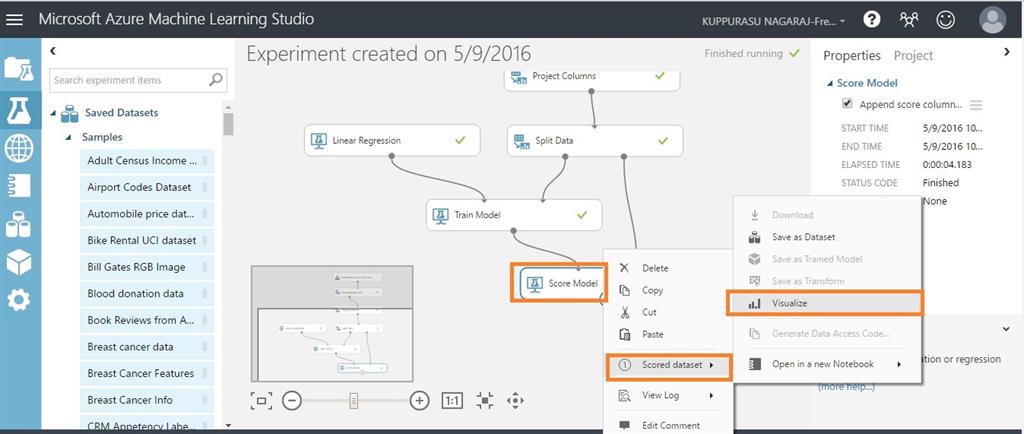This screenshot has height=434, width=1024.
Task: Select the Breast cancer data item
Action: point(147,347)
